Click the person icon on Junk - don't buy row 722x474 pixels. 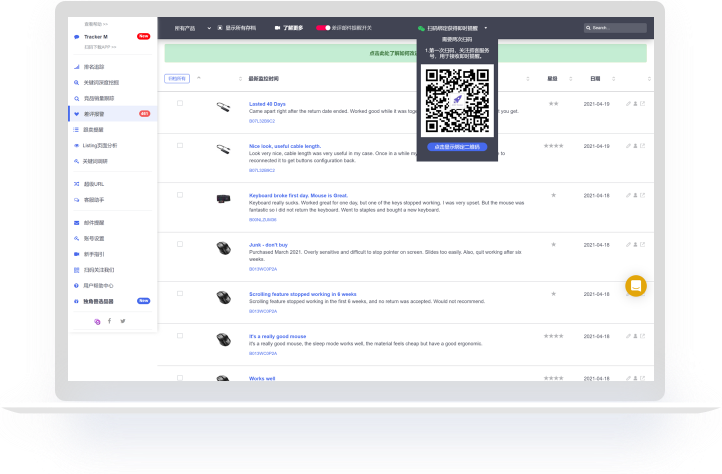tap(635, 245)
